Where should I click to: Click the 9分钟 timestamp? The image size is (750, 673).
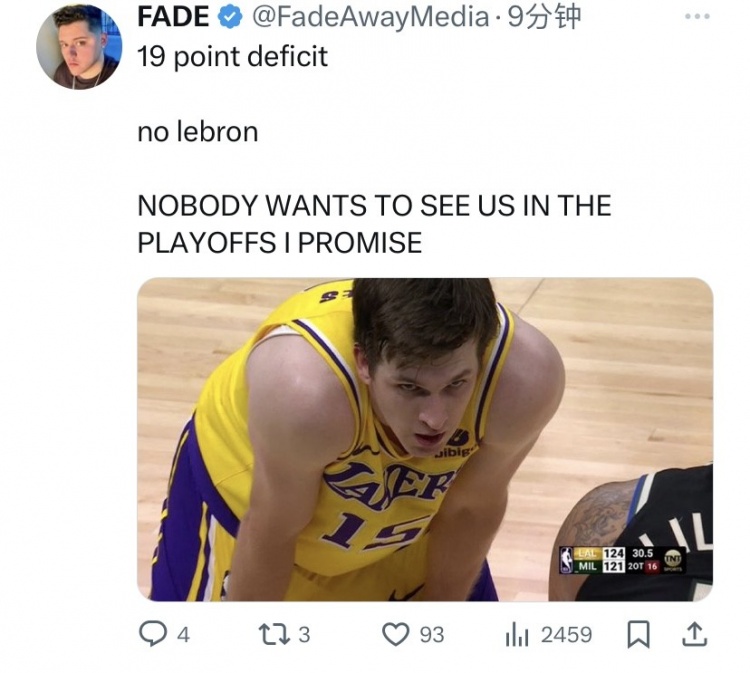pos(544,17)
